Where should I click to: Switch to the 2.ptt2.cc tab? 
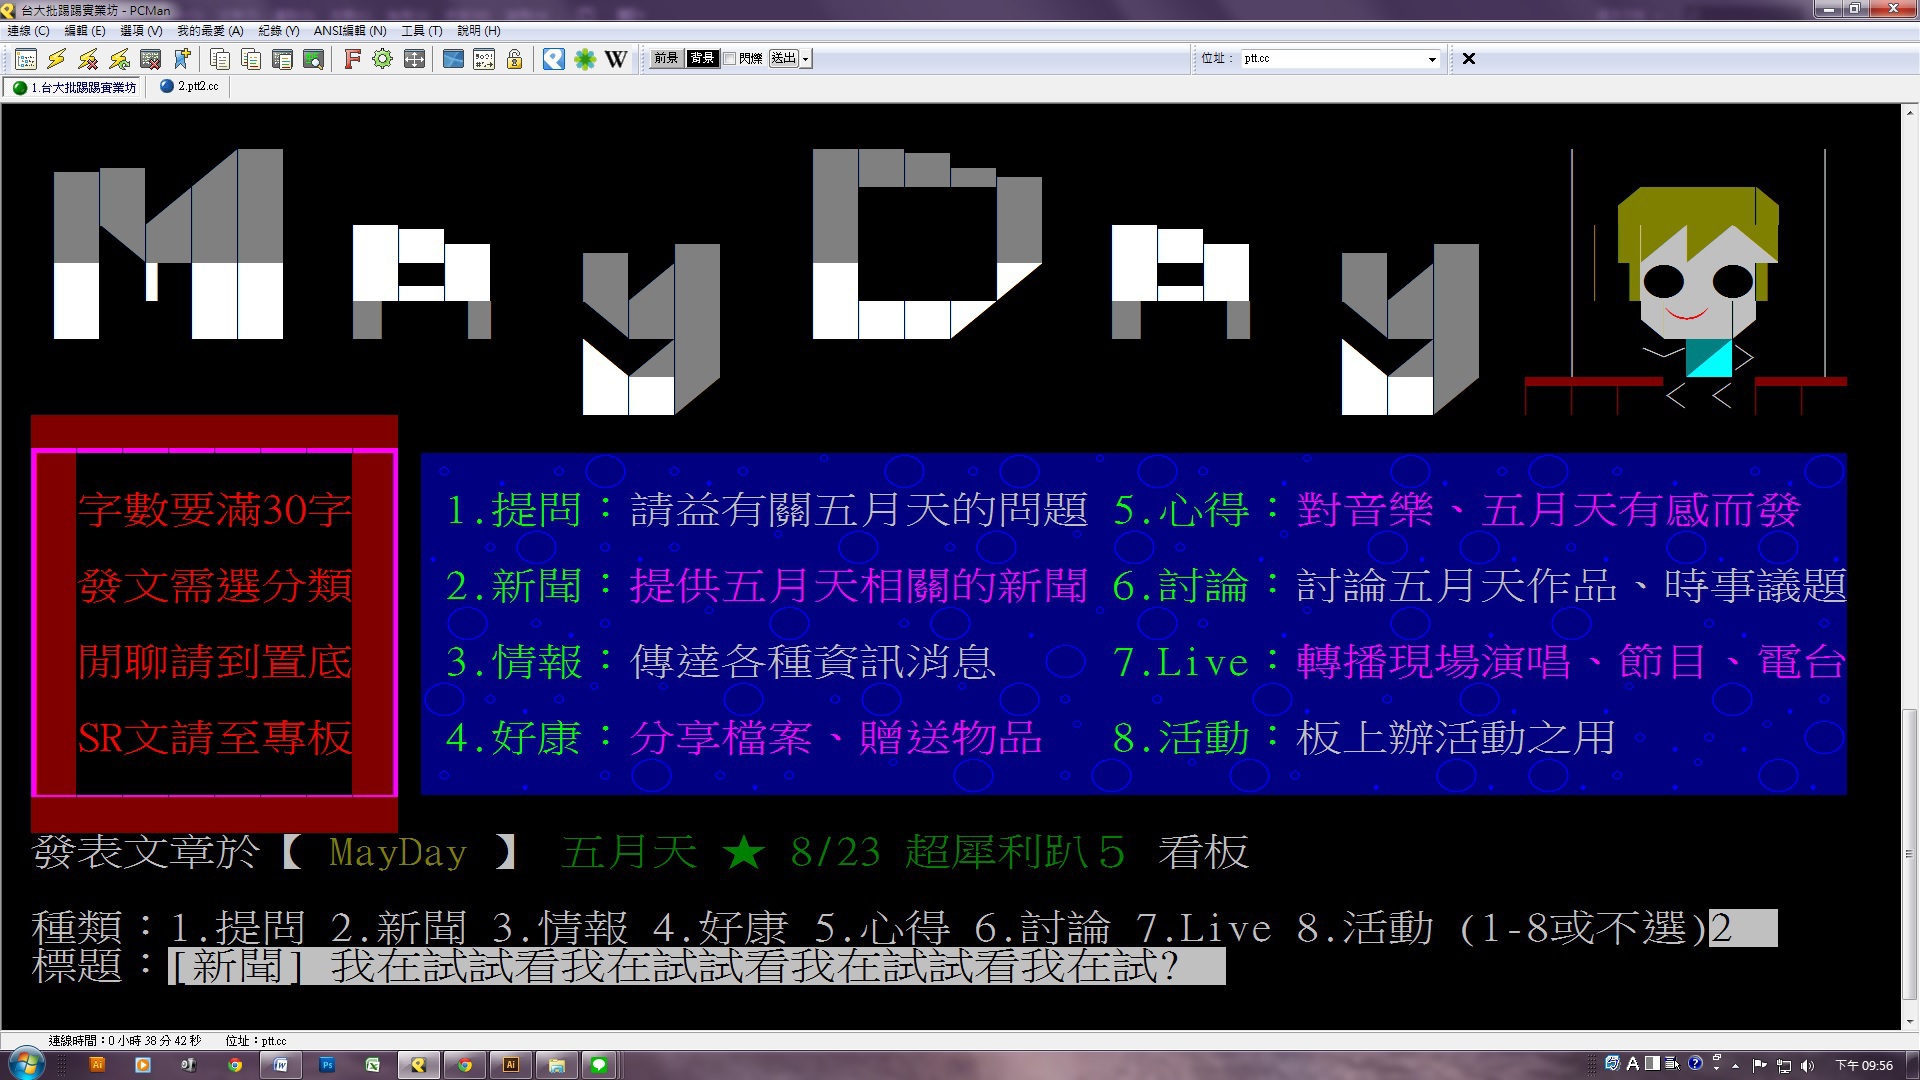189,87
